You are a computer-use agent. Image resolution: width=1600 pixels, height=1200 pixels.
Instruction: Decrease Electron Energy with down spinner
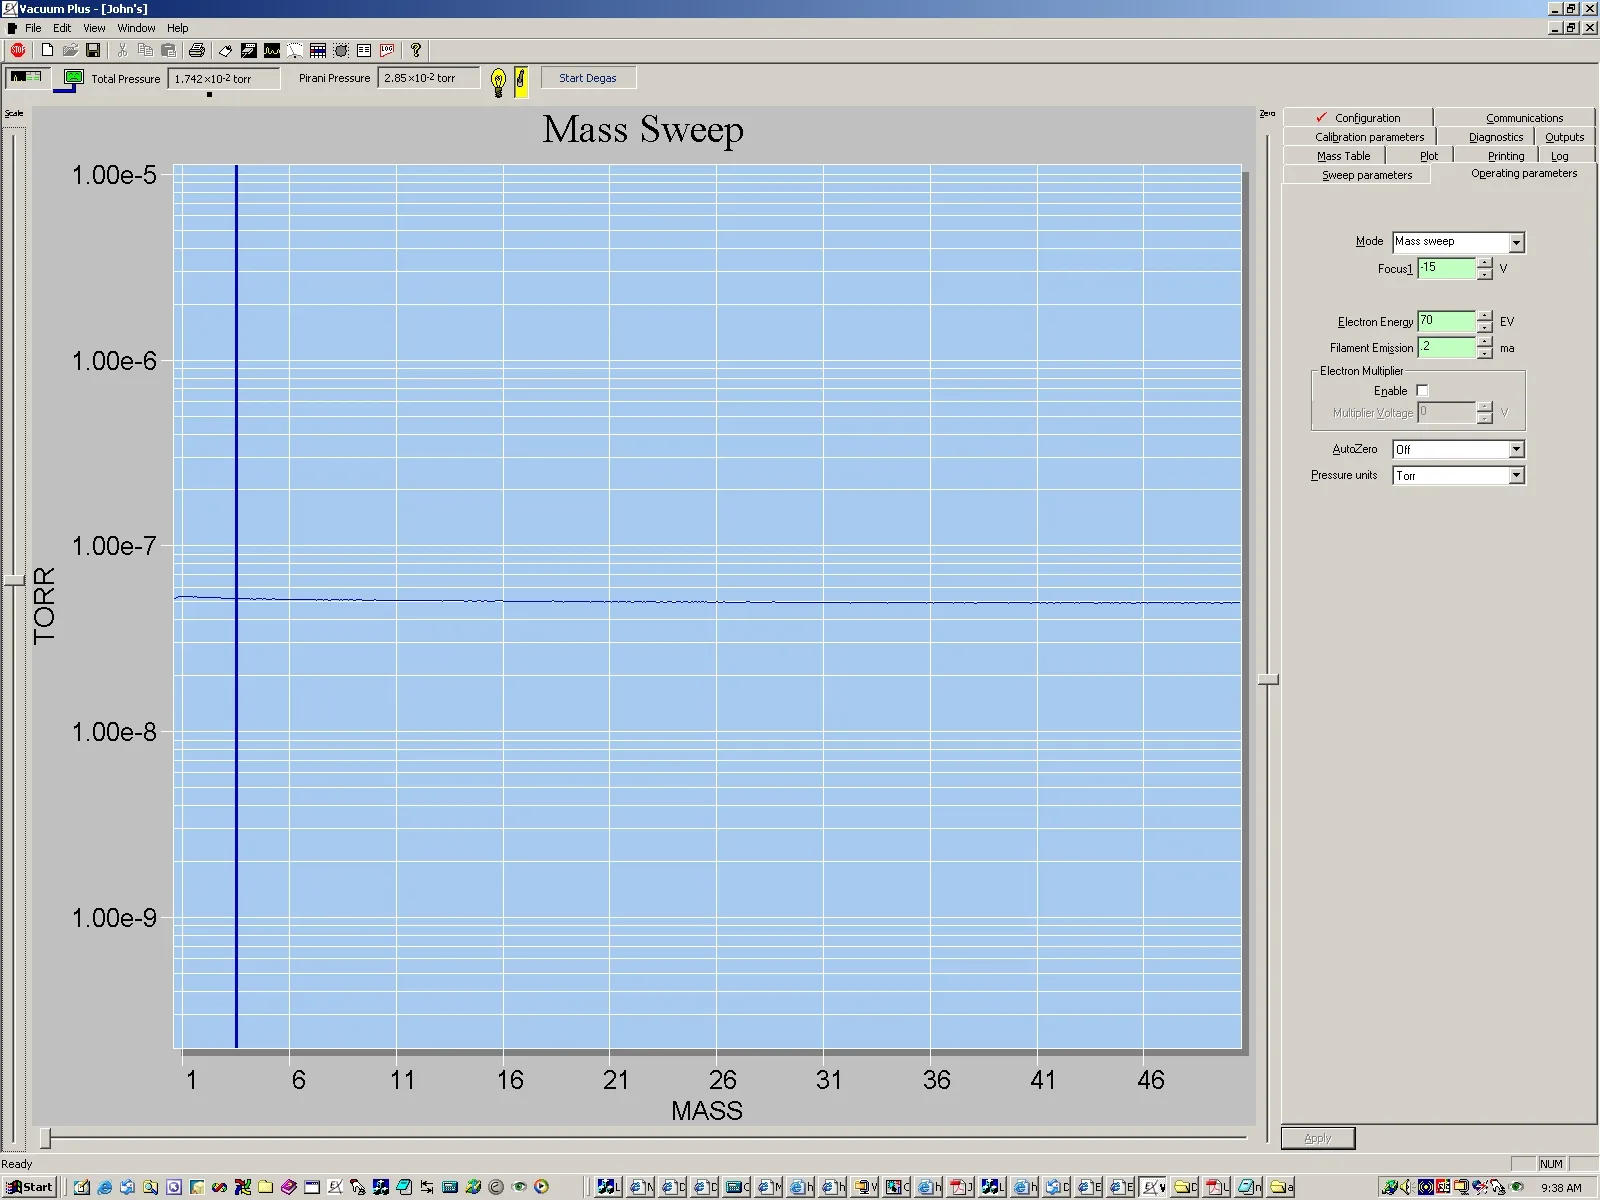pos(1484,327)
